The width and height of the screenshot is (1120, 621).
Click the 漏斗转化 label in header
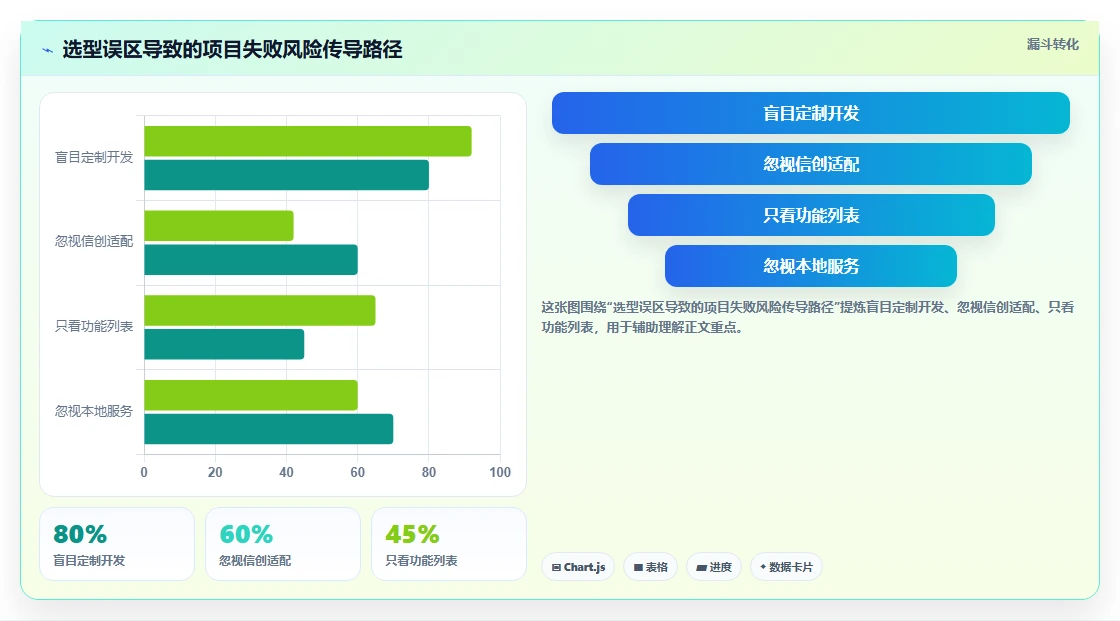point(1052,44)
